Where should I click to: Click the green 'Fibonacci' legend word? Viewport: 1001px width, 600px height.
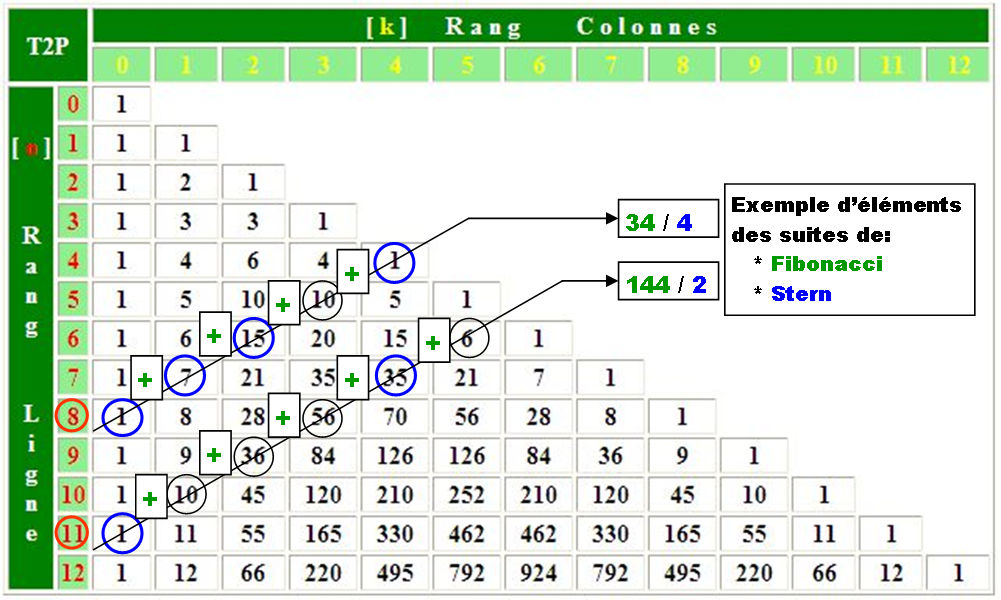coord(827,264)
